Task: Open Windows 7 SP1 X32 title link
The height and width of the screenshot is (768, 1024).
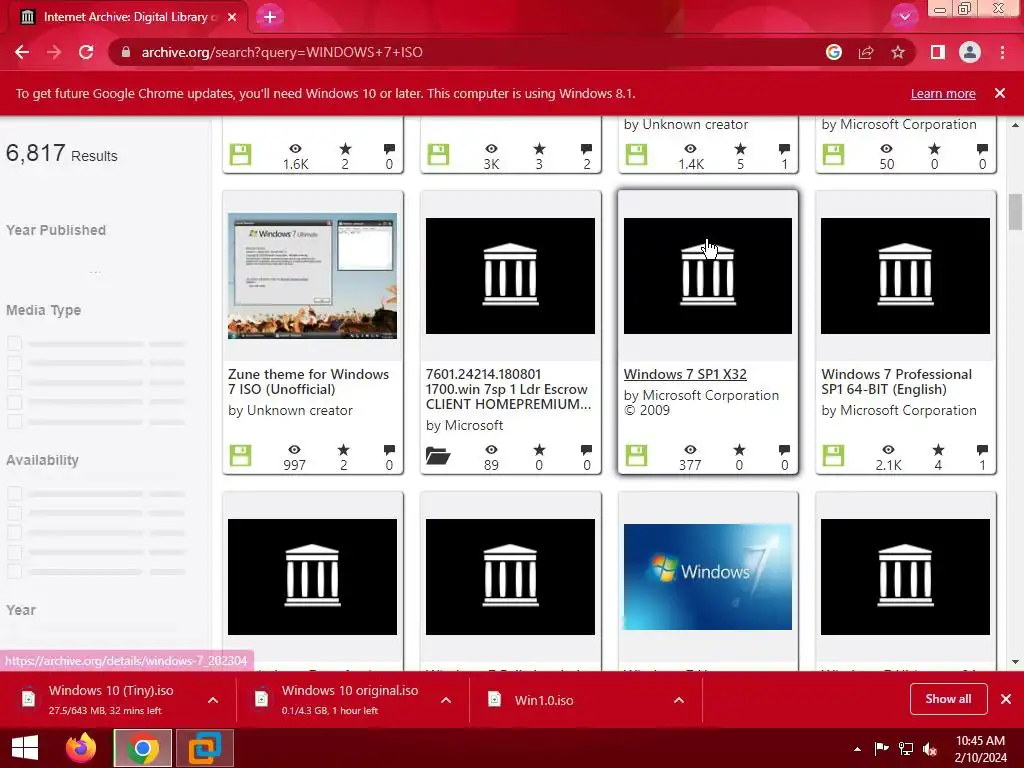Action: [x=685, y=374]
